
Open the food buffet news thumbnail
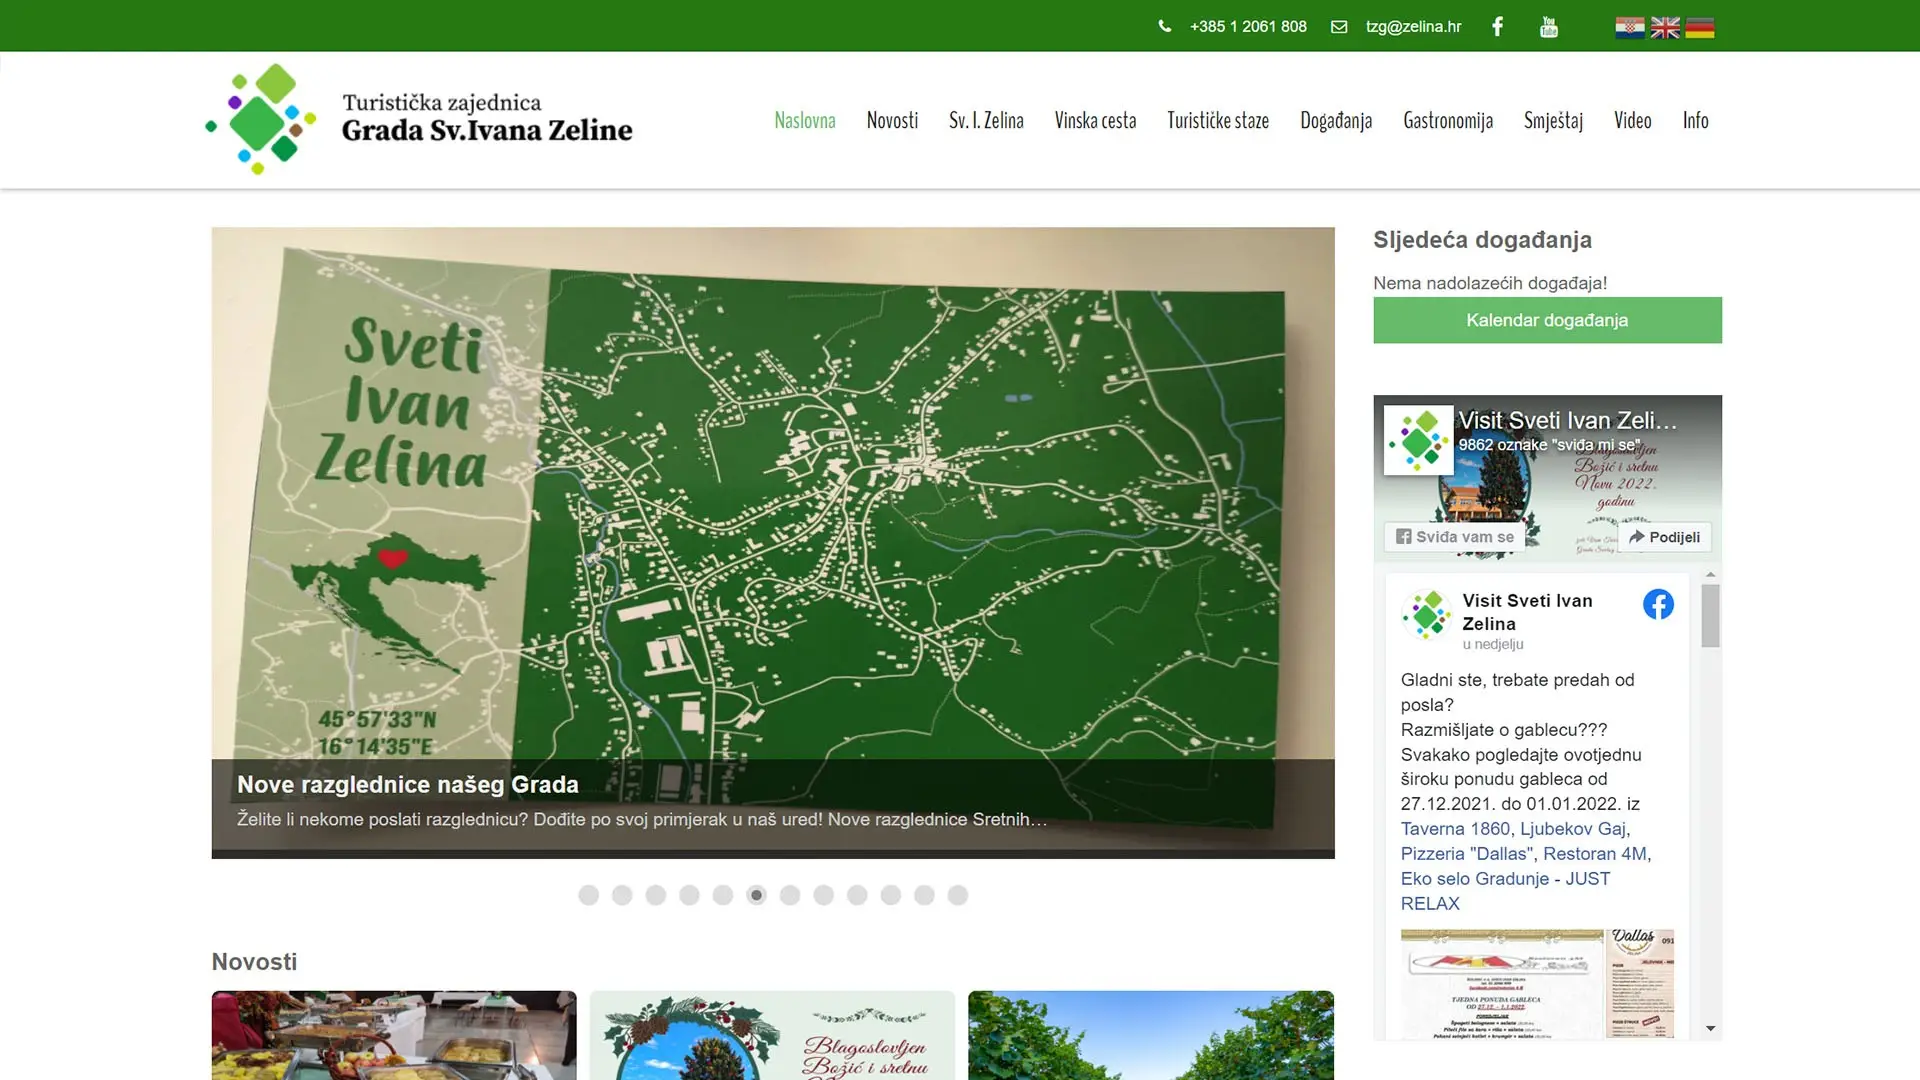pos(394,1035)
